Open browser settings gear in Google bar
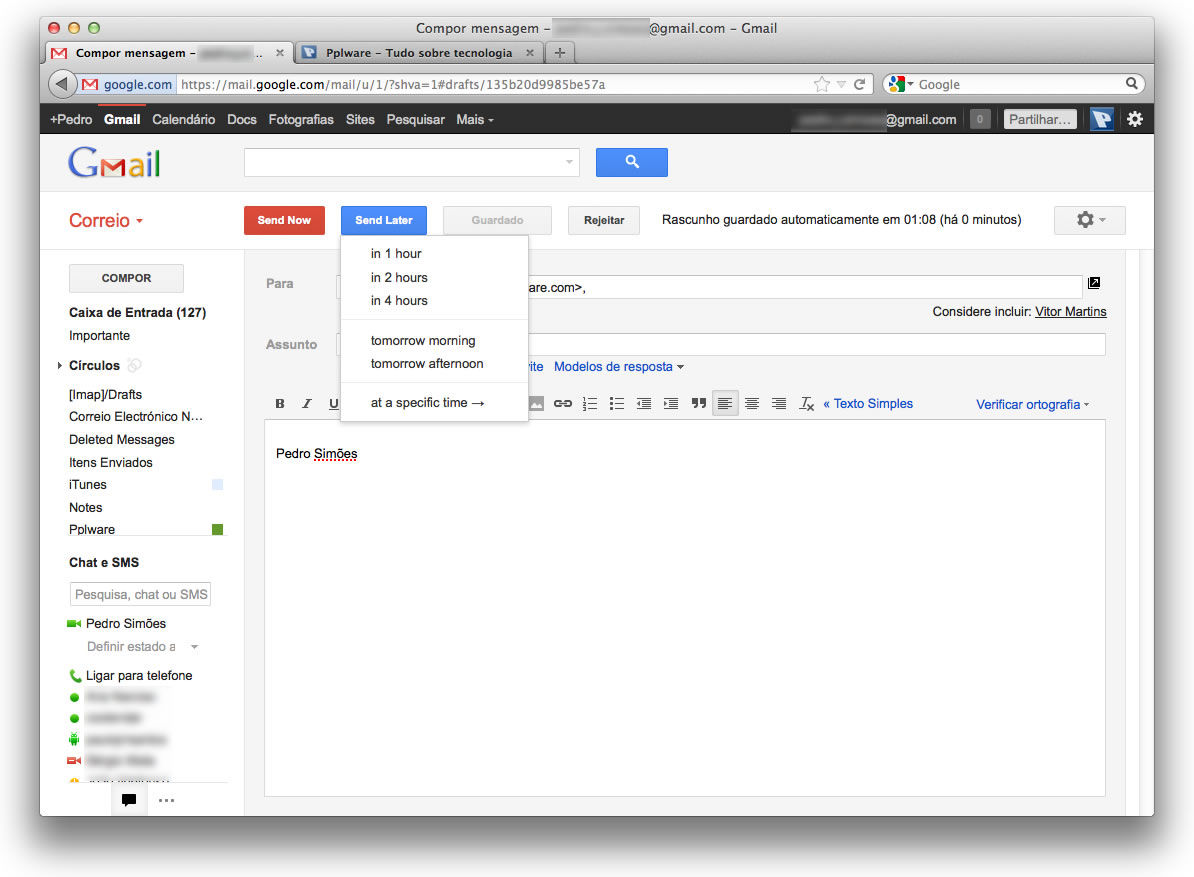The image size is (1194, 877). click(x=1135, y=120)
